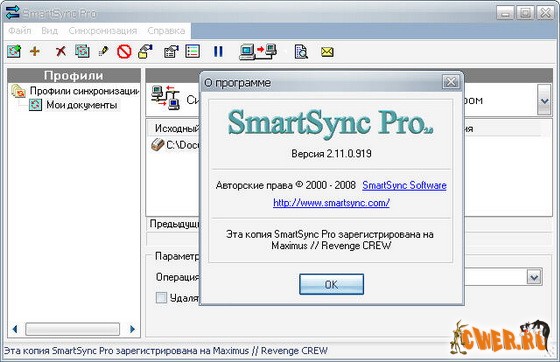Click the document magnifier log icon
This screenshot has height=362, width=560.
point(301,52)
